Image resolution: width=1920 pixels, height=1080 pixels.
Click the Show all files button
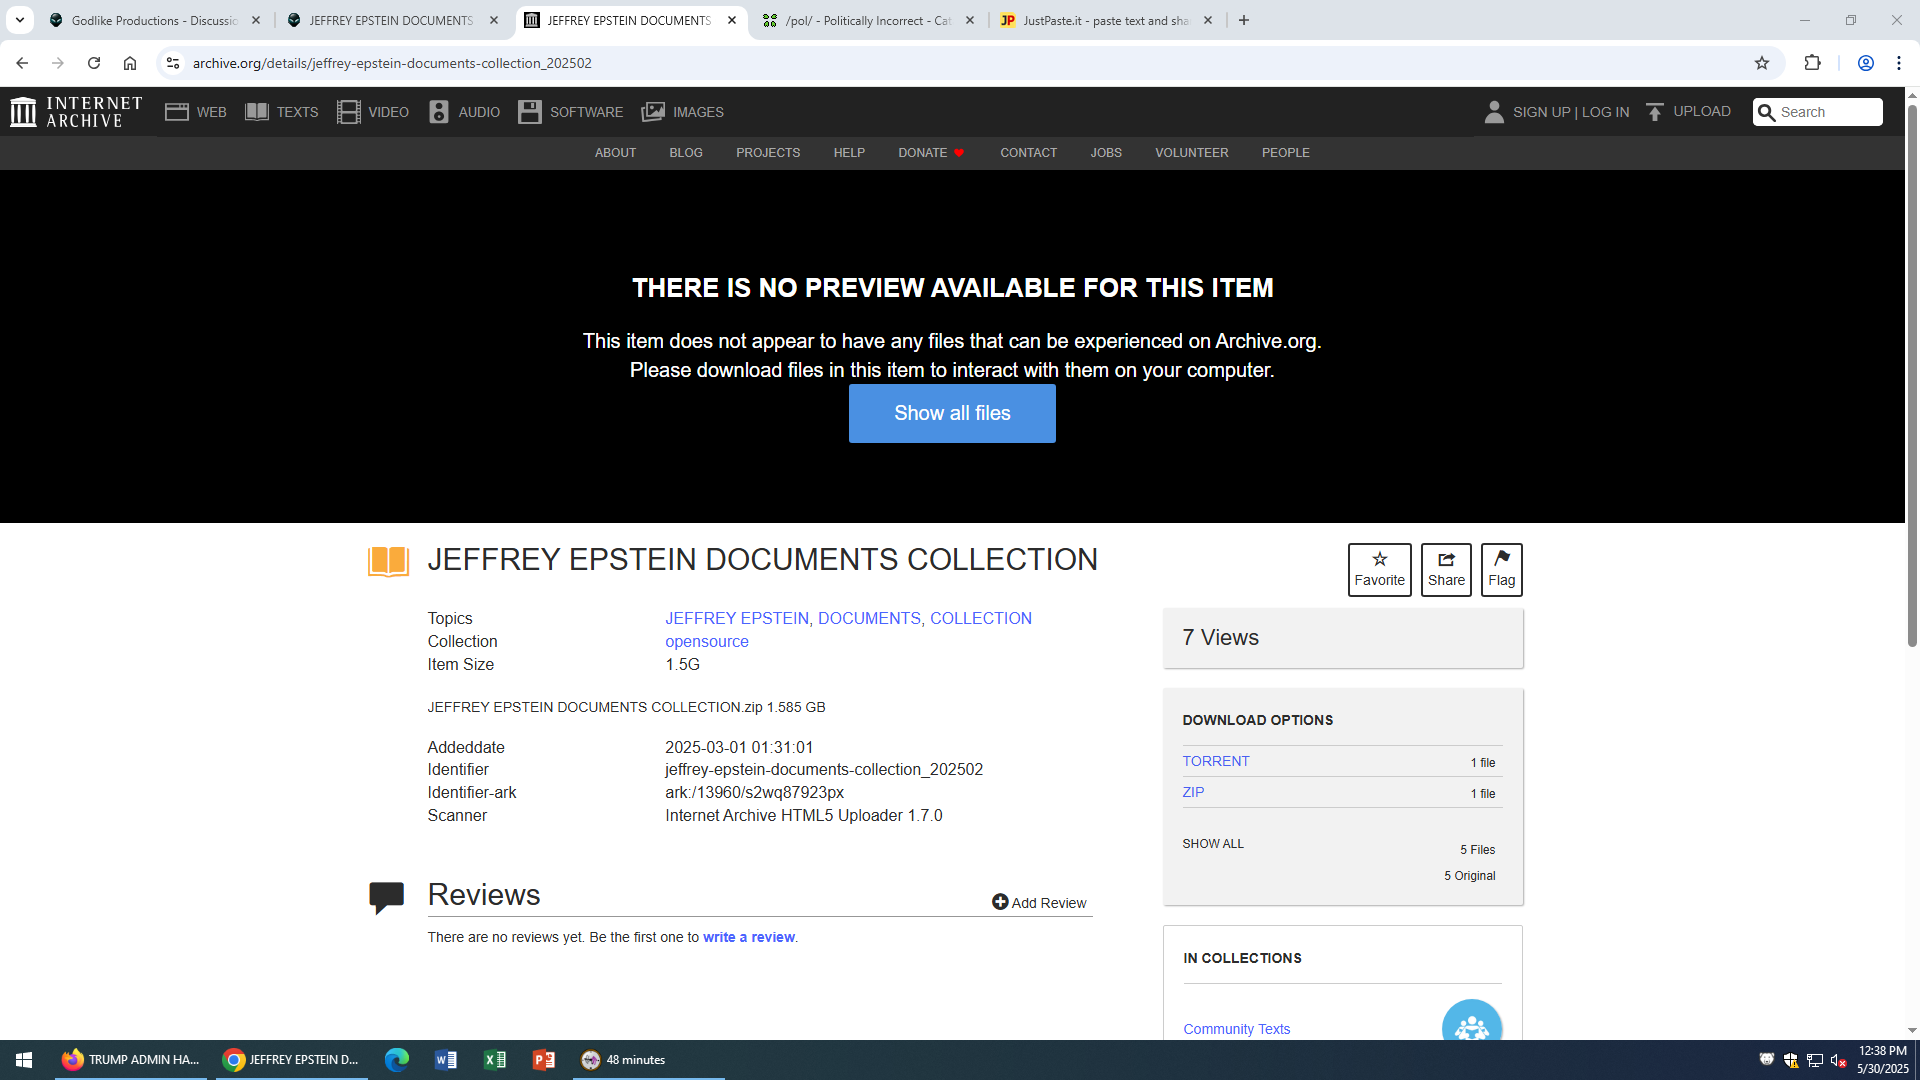coord(952,413)
